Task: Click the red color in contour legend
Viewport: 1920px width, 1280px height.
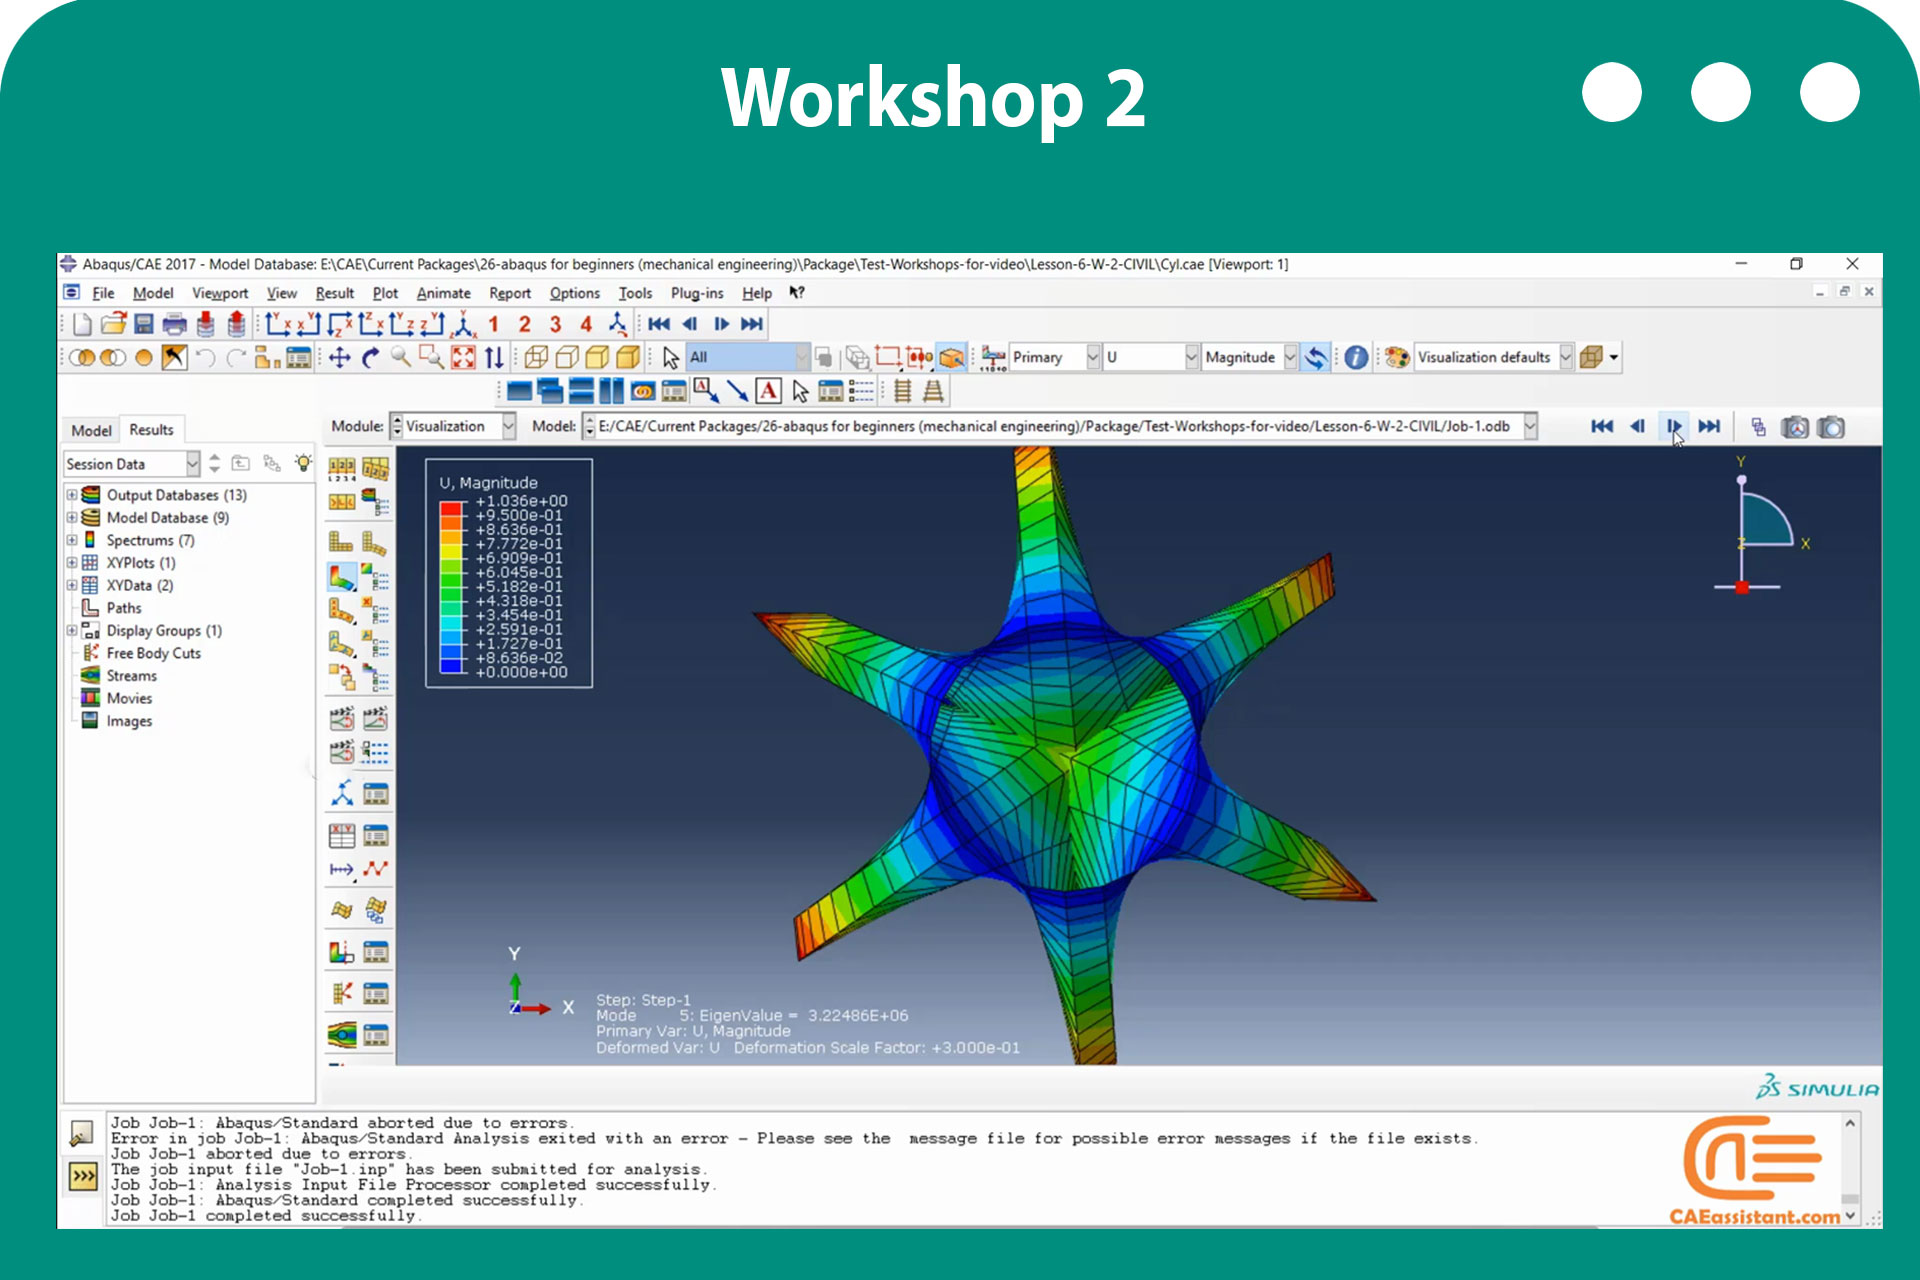Action: click(x=450, y=508)
